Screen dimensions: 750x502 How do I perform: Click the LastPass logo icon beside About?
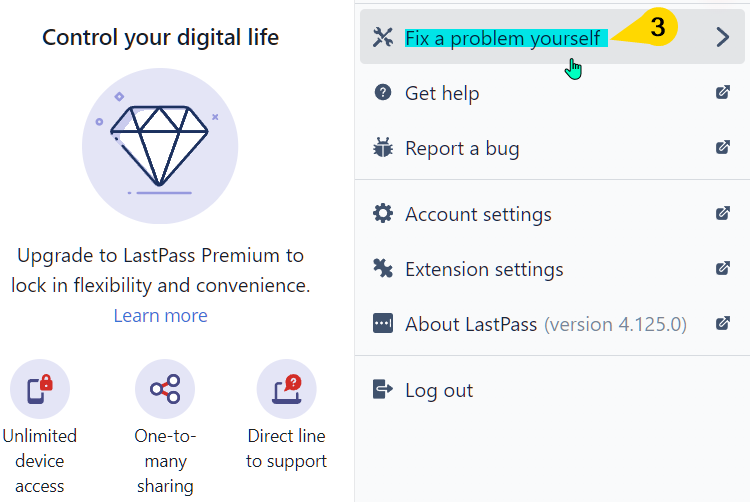point(383,323)
